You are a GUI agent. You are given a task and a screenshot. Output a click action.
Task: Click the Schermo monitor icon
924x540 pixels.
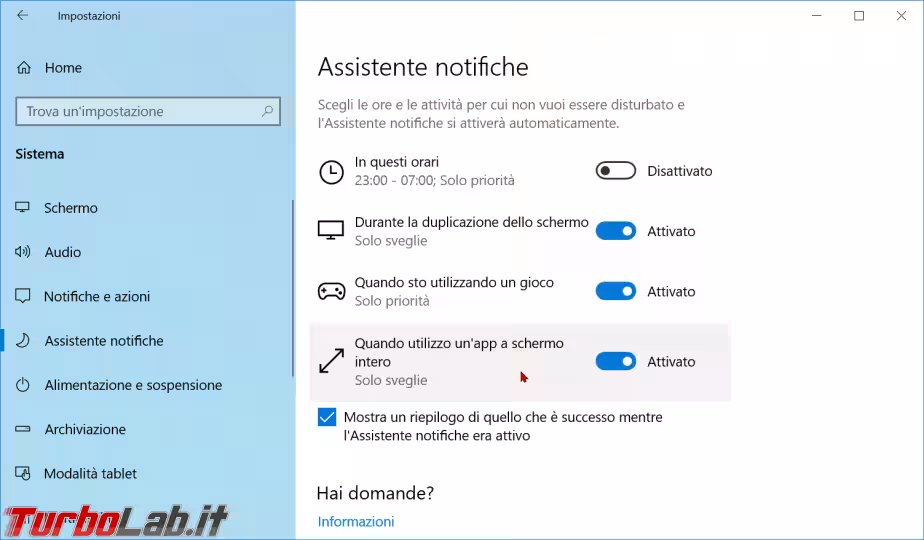pyautogui.click(x=22, y=208)
